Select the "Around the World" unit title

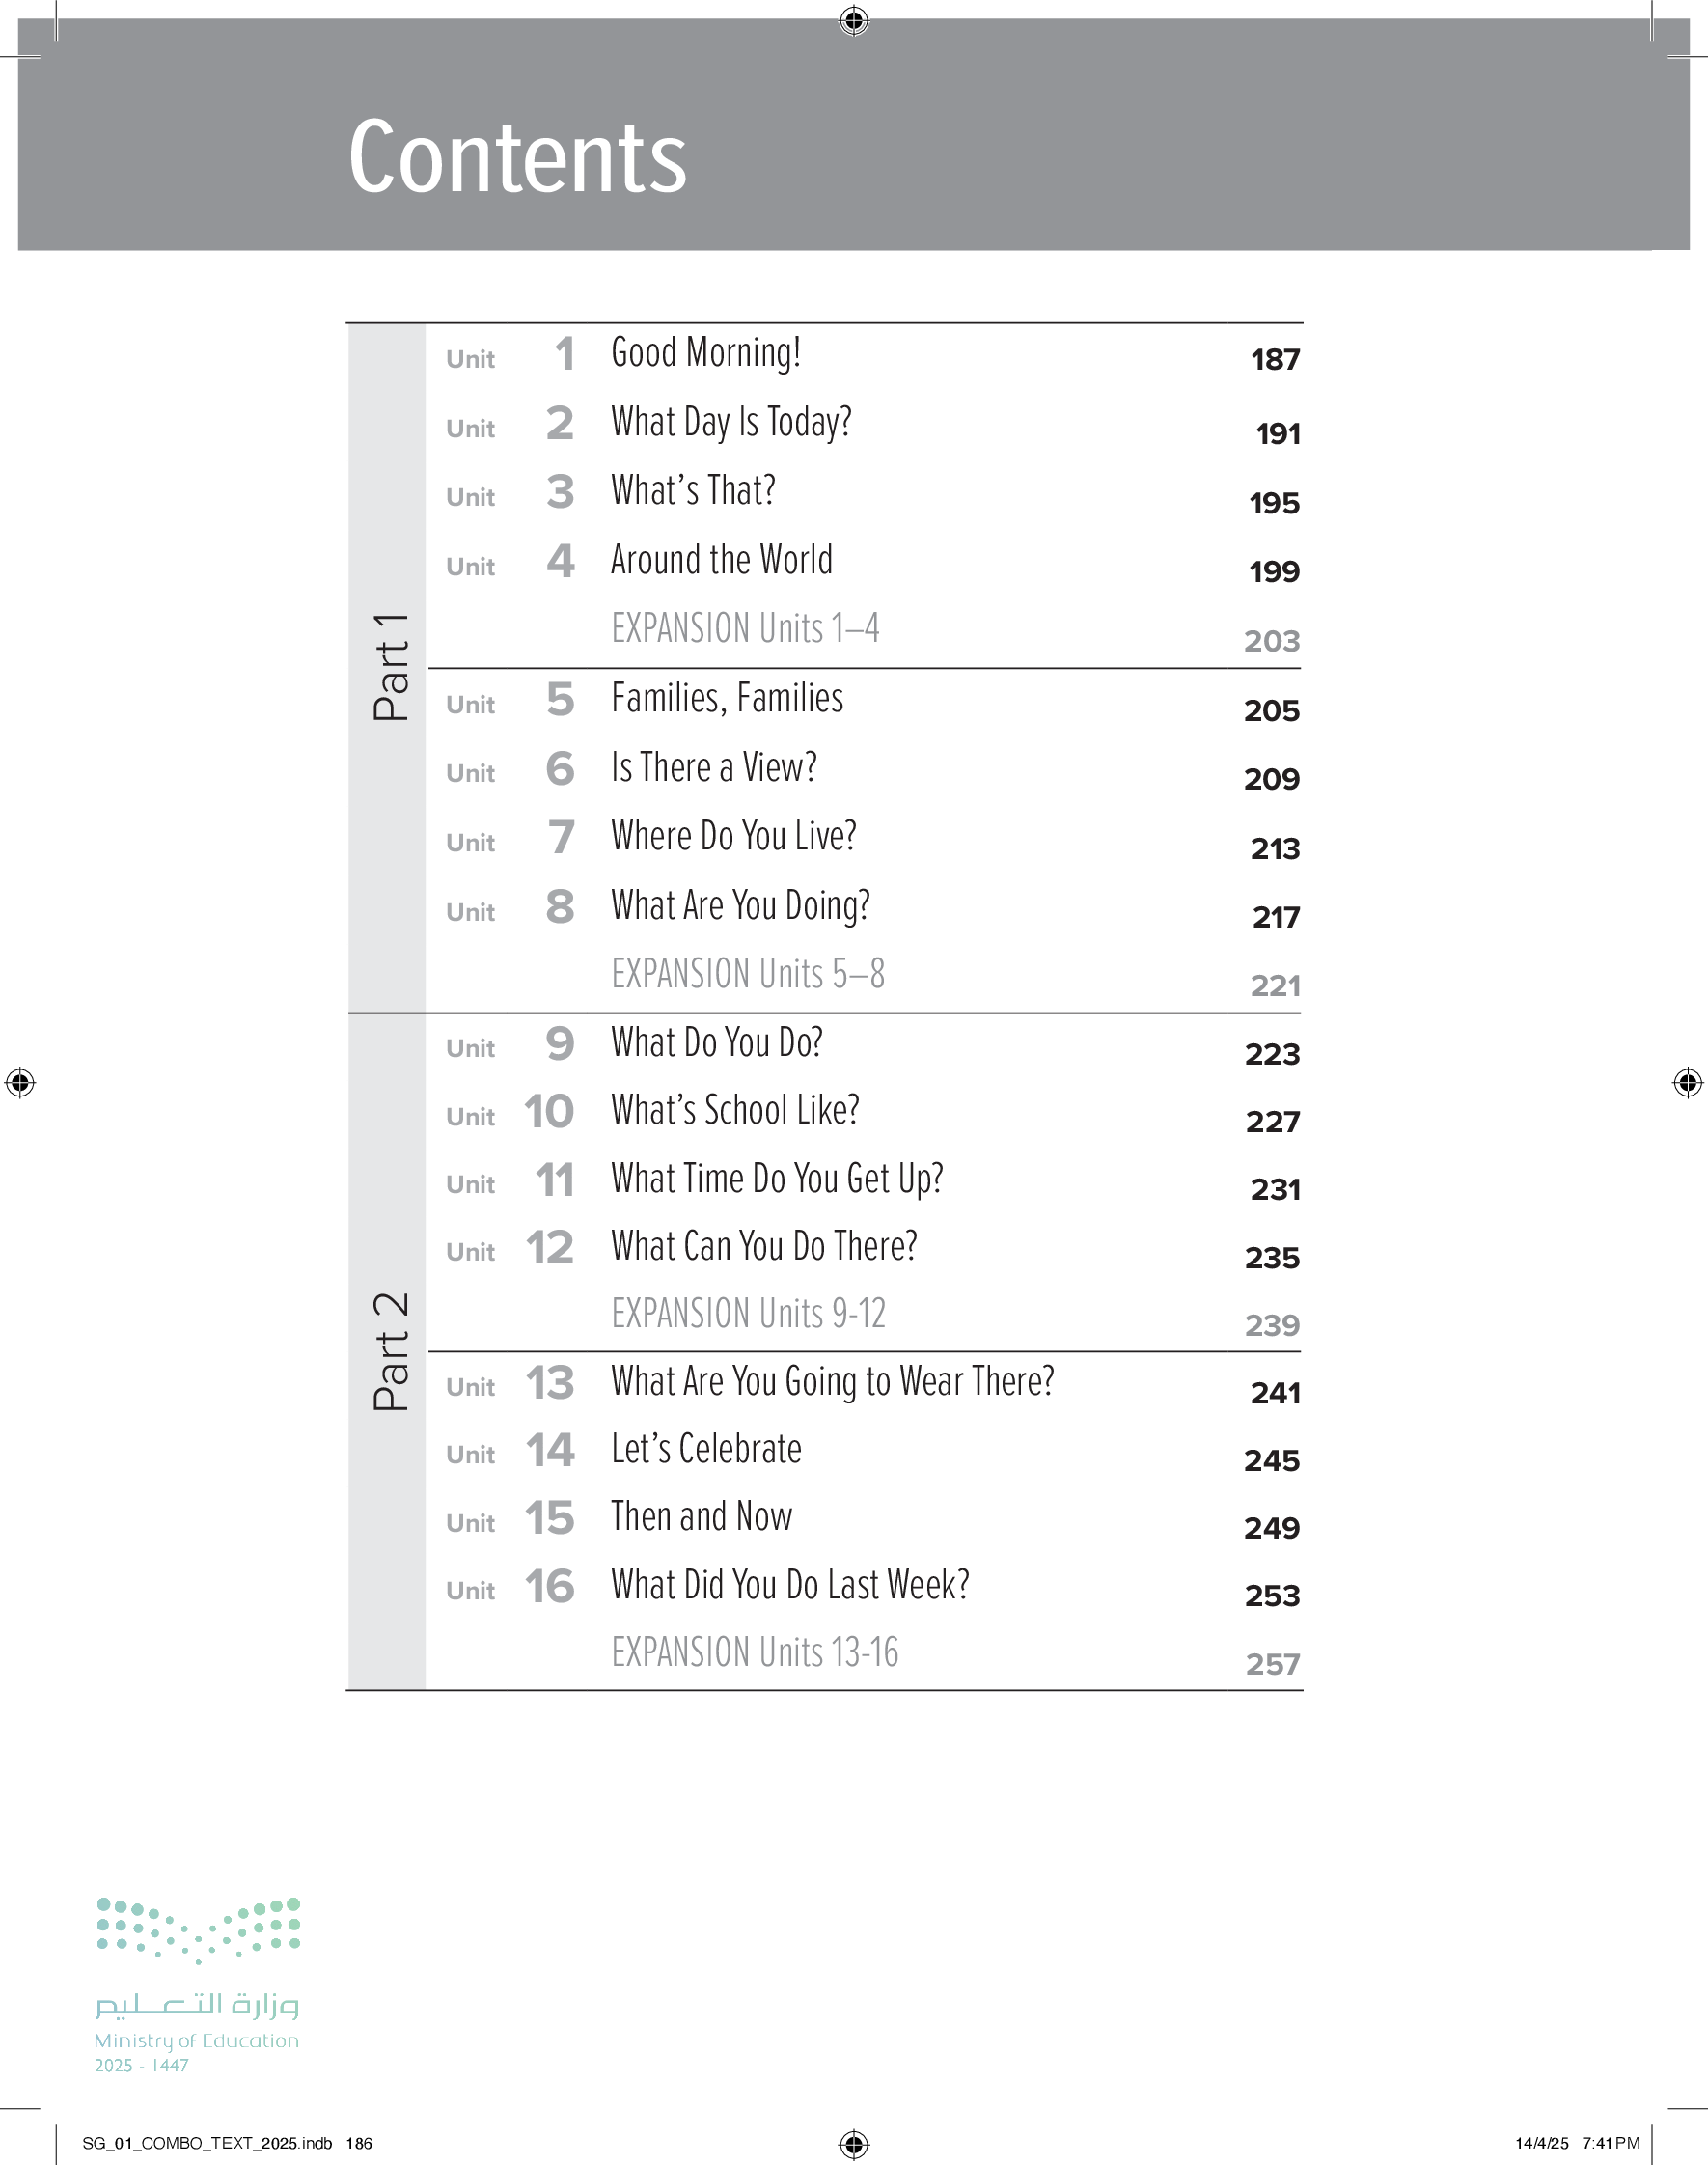[x=721, y=560]
